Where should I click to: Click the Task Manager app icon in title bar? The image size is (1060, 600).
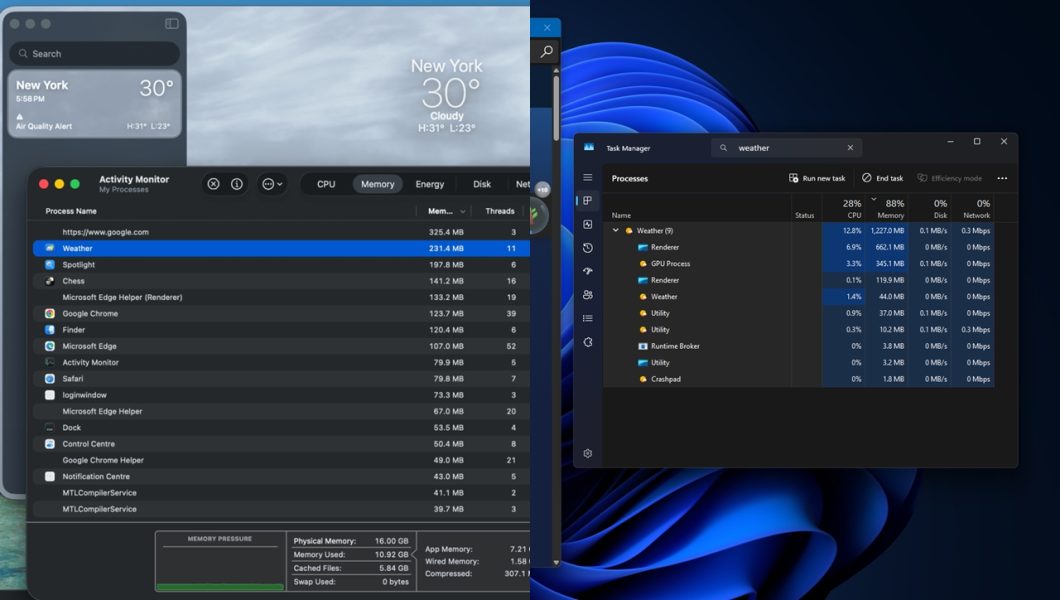[x=589, y=147]
